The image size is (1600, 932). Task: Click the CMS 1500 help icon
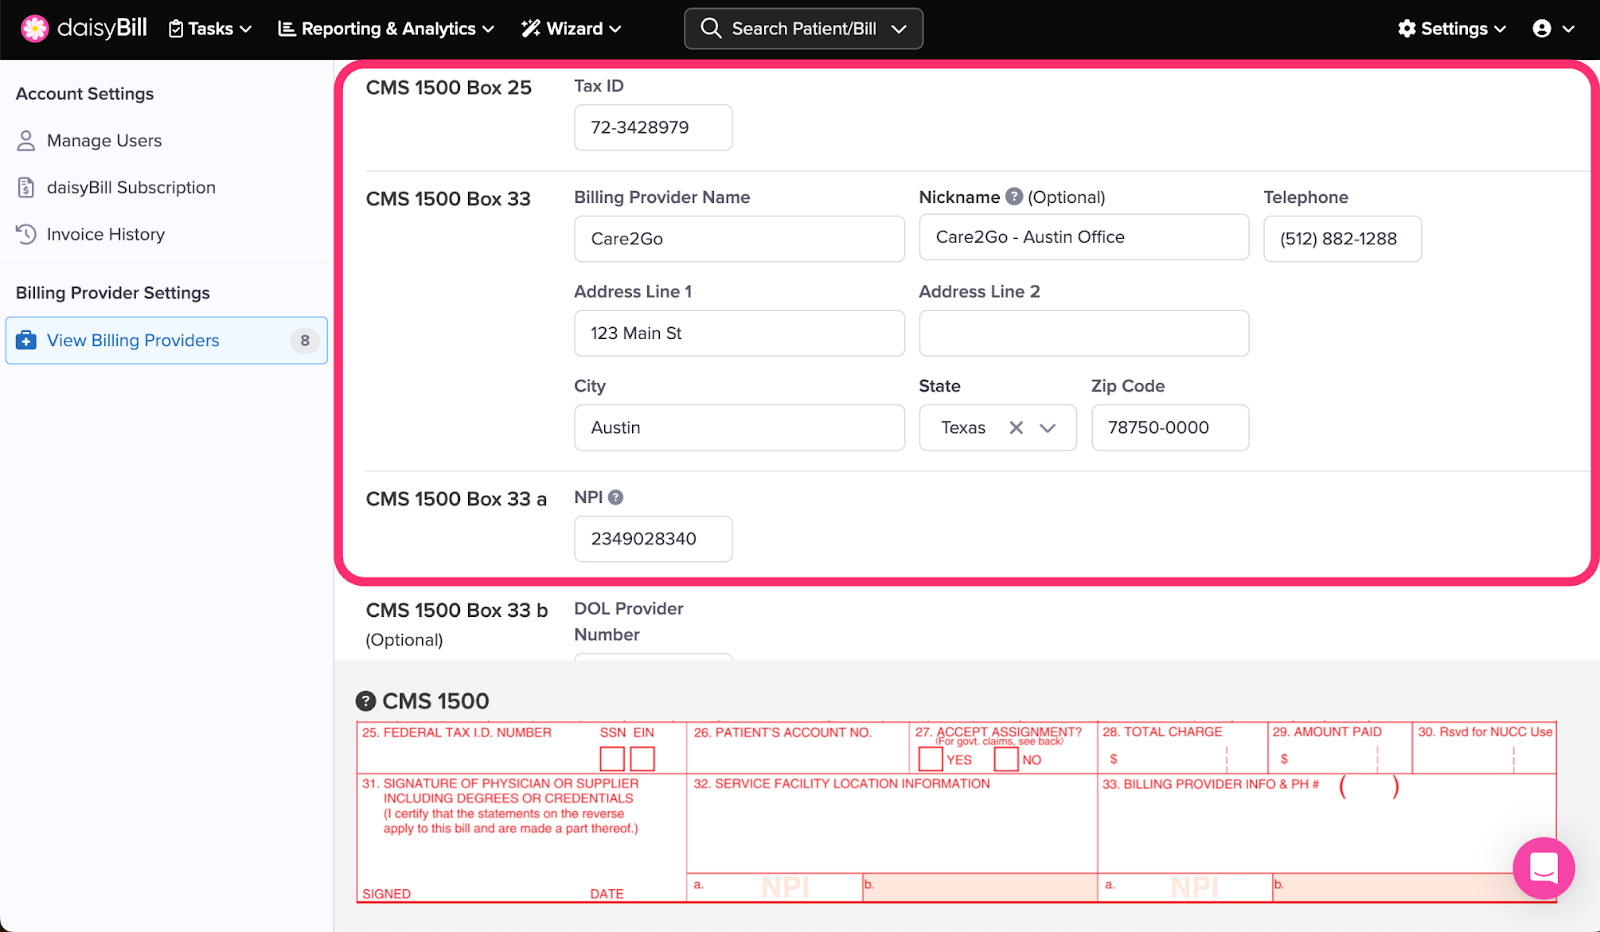click(x=366, y=701)
